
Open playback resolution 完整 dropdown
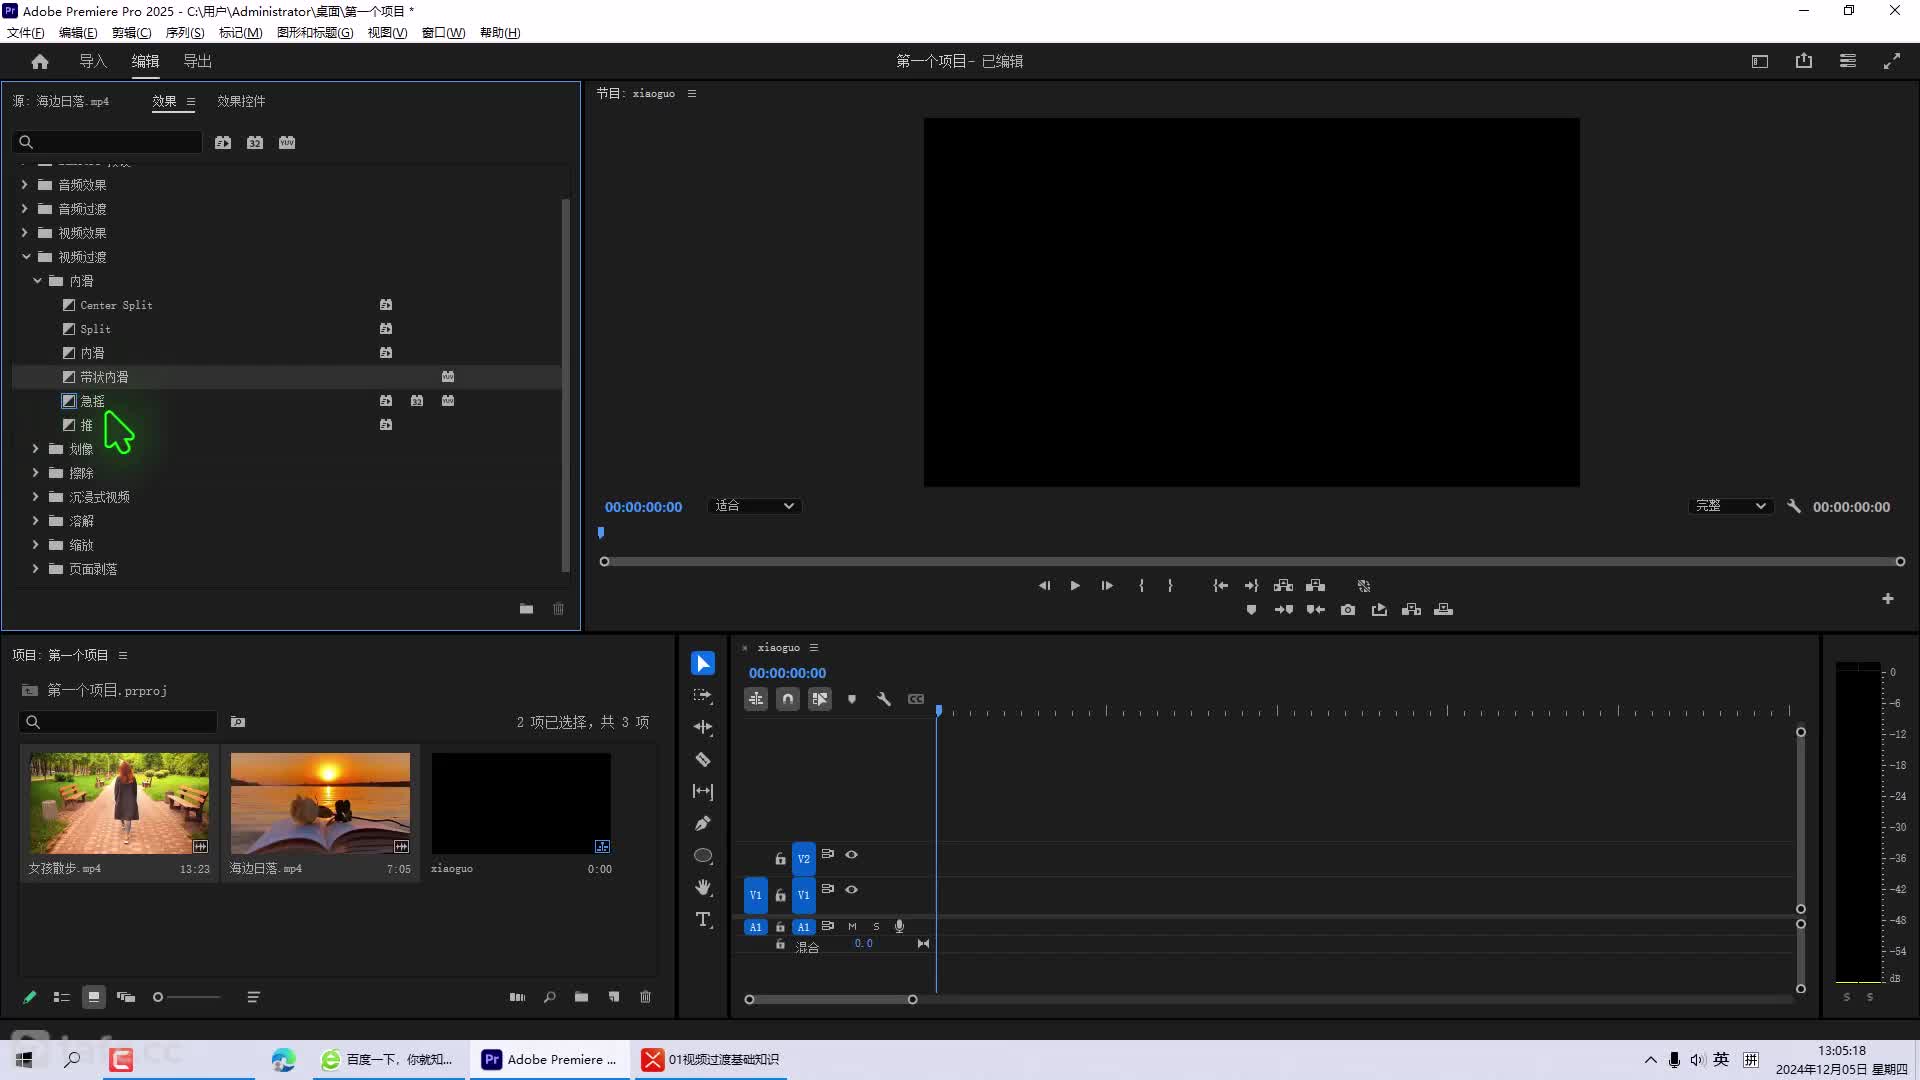click(1730, 506)
